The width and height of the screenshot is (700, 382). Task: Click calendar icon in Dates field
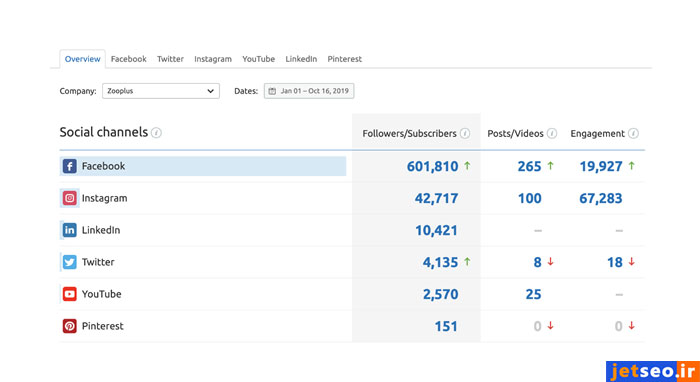click(272, 91)
